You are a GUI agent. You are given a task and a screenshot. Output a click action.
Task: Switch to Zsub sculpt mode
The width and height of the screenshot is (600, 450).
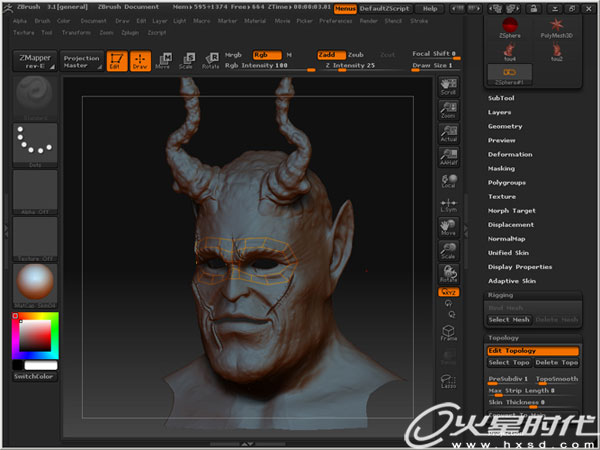pos(356,55)
